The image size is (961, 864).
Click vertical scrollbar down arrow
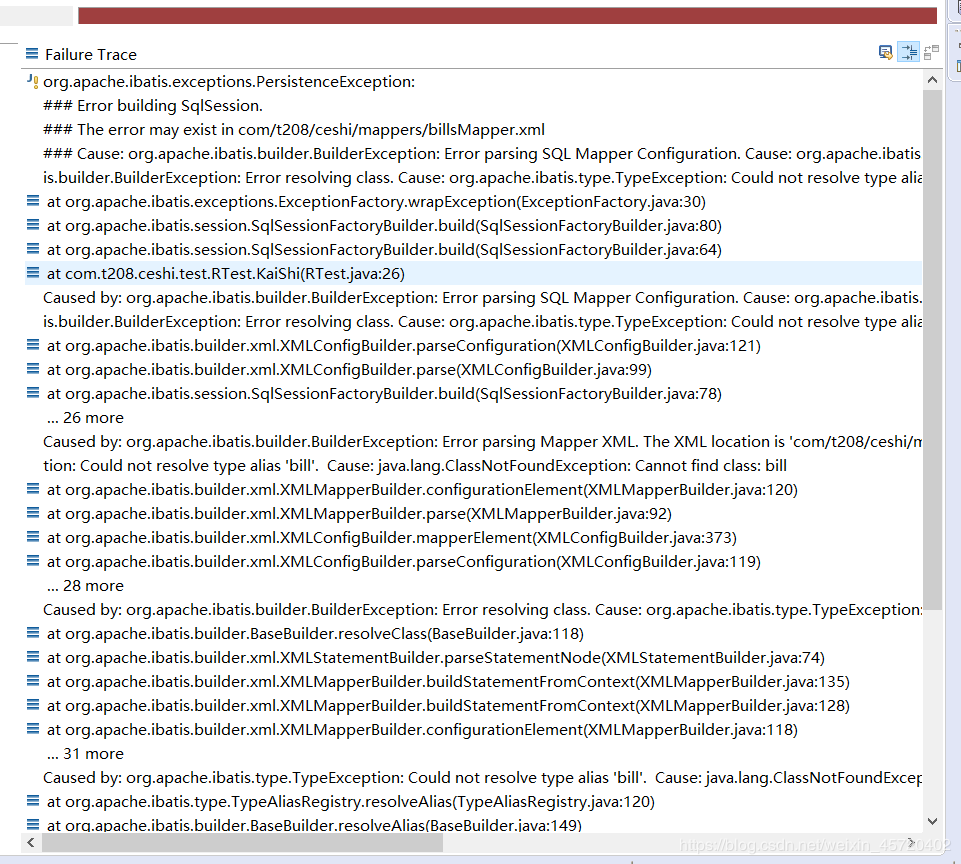(932, 821)
